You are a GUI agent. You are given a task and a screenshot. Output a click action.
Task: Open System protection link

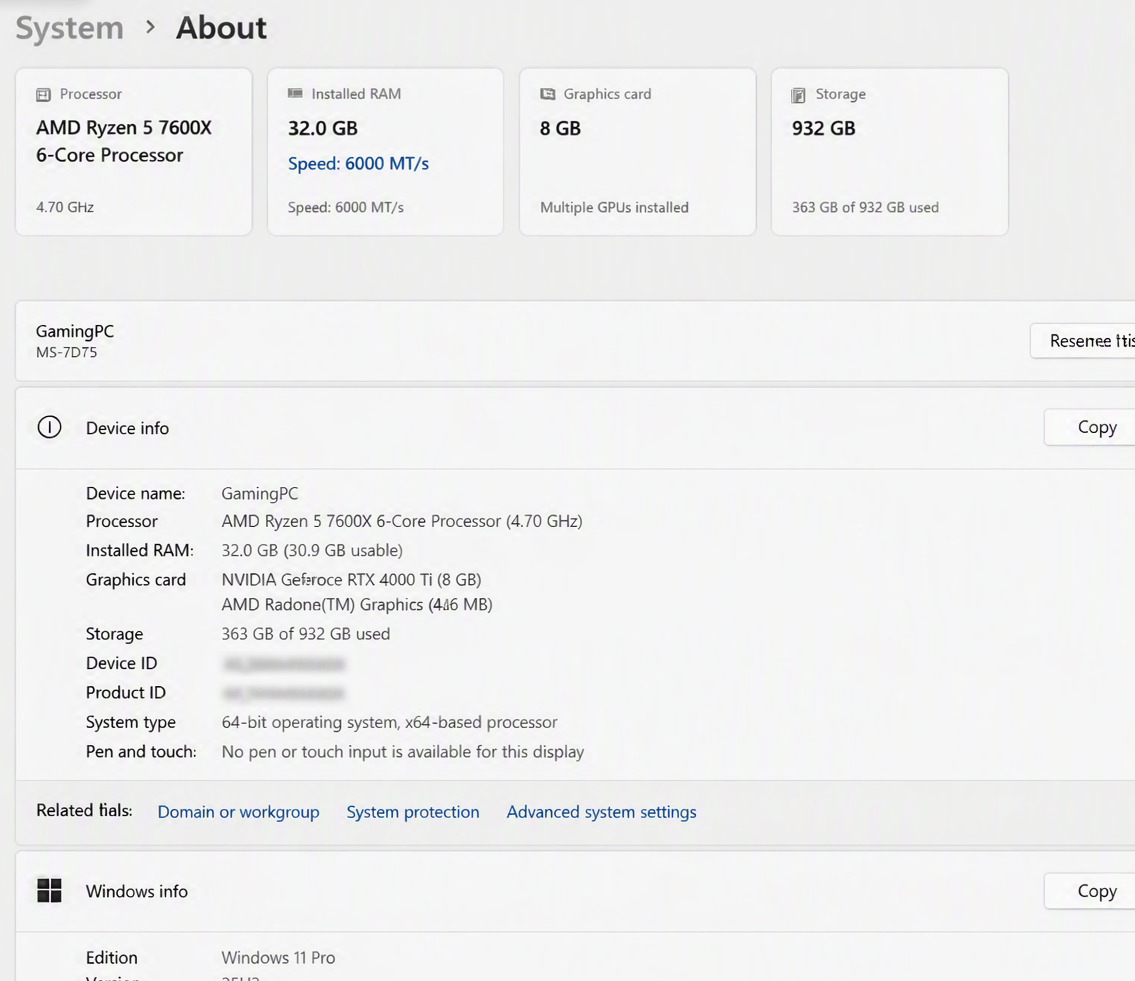coord(413,812)
